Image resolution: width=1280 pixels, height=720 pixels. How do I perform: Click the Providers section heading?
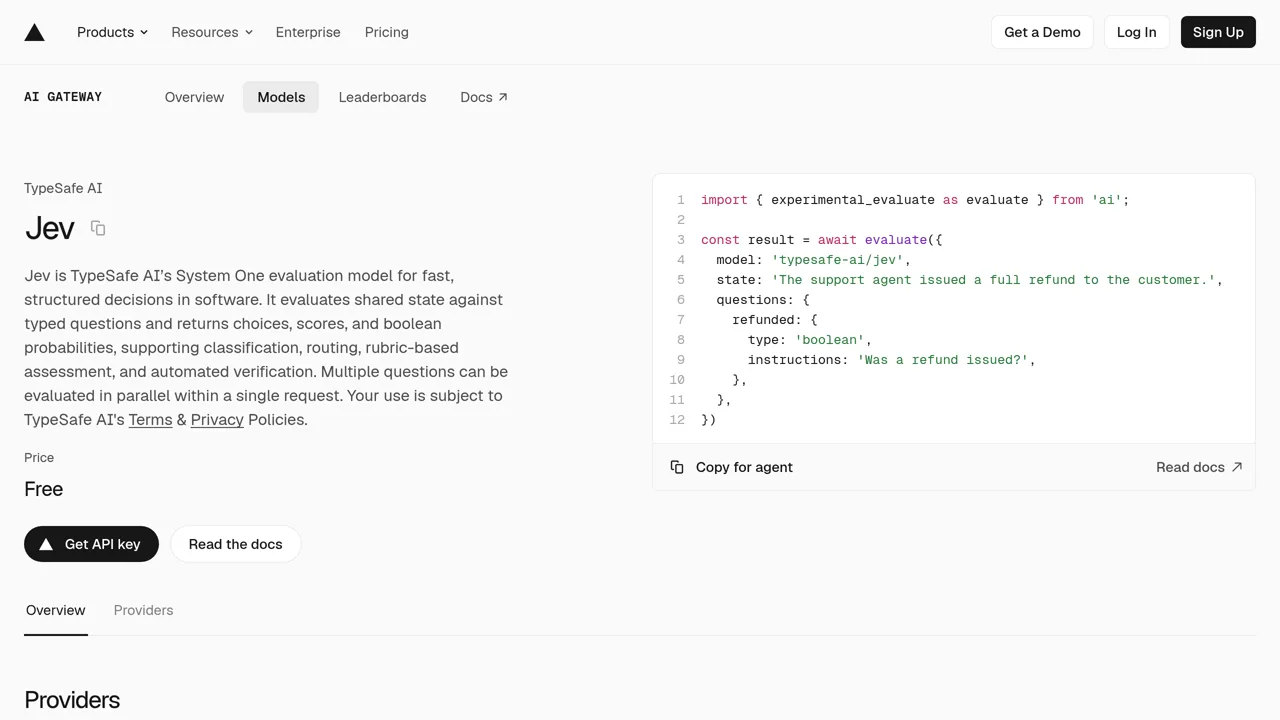(72, 700)
